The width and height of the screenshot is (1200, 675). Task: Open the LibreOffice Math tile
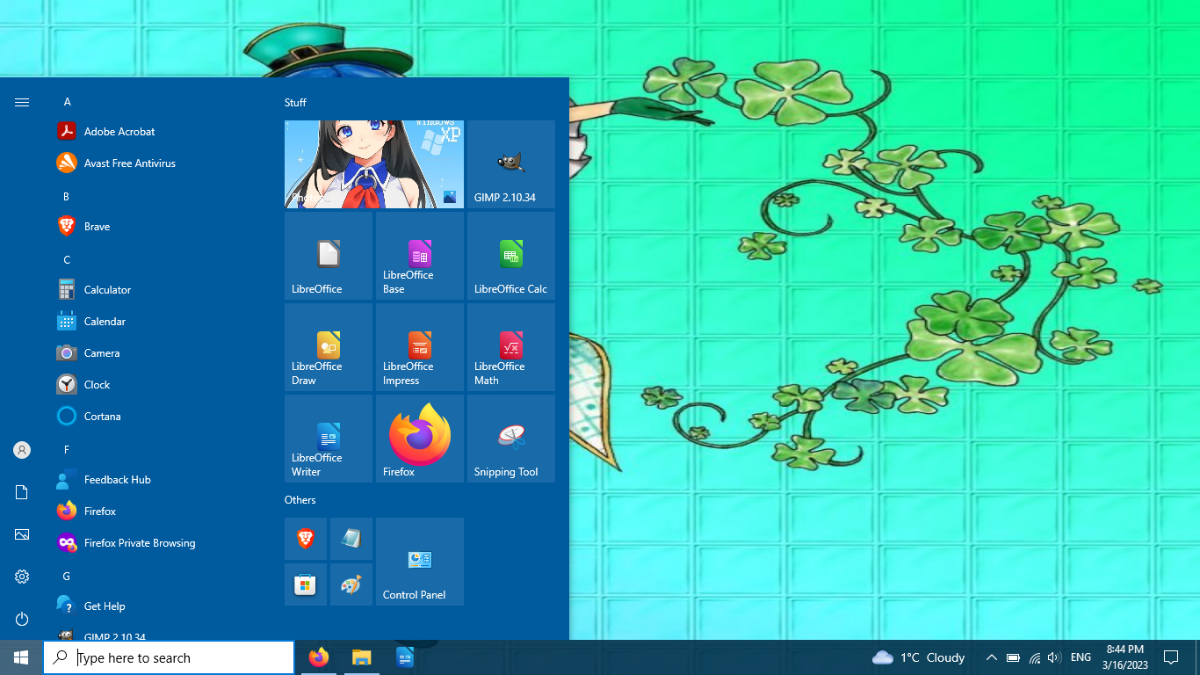coord(511,347)
